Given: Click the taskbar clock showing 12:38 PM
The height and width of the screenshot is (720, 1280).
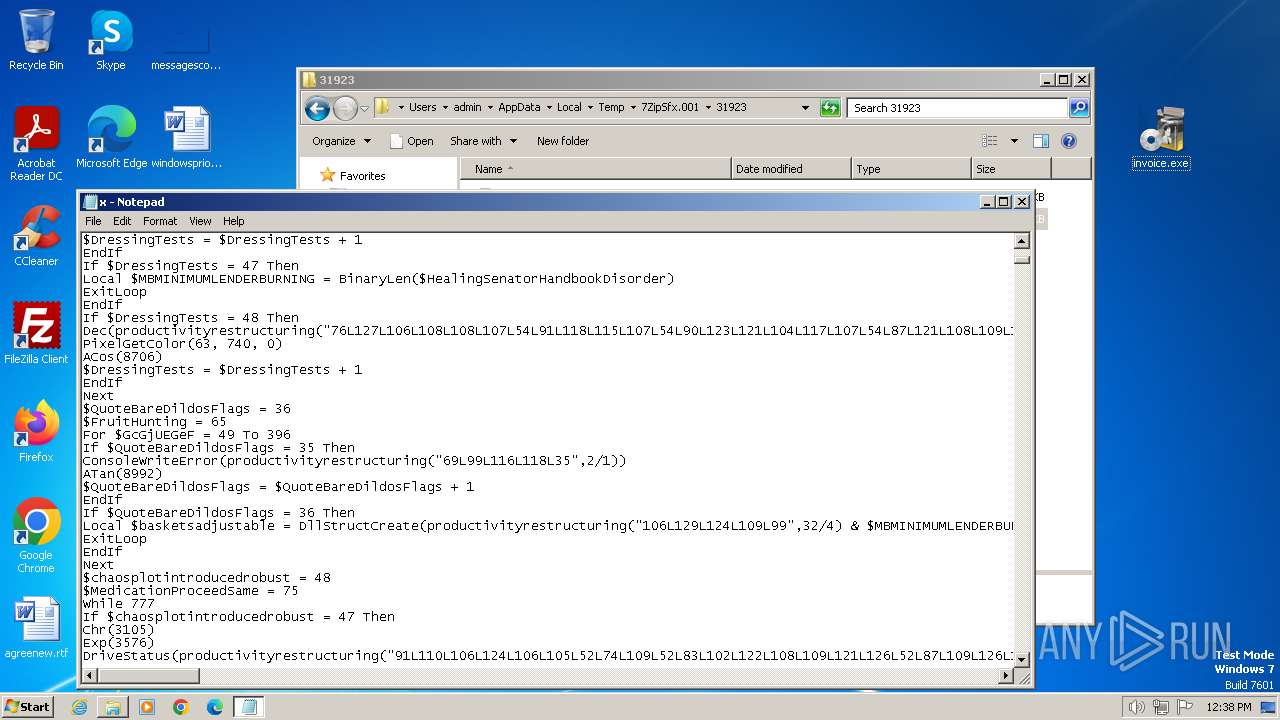Looking at the screenshot, I should click(x=1229, y=707).
